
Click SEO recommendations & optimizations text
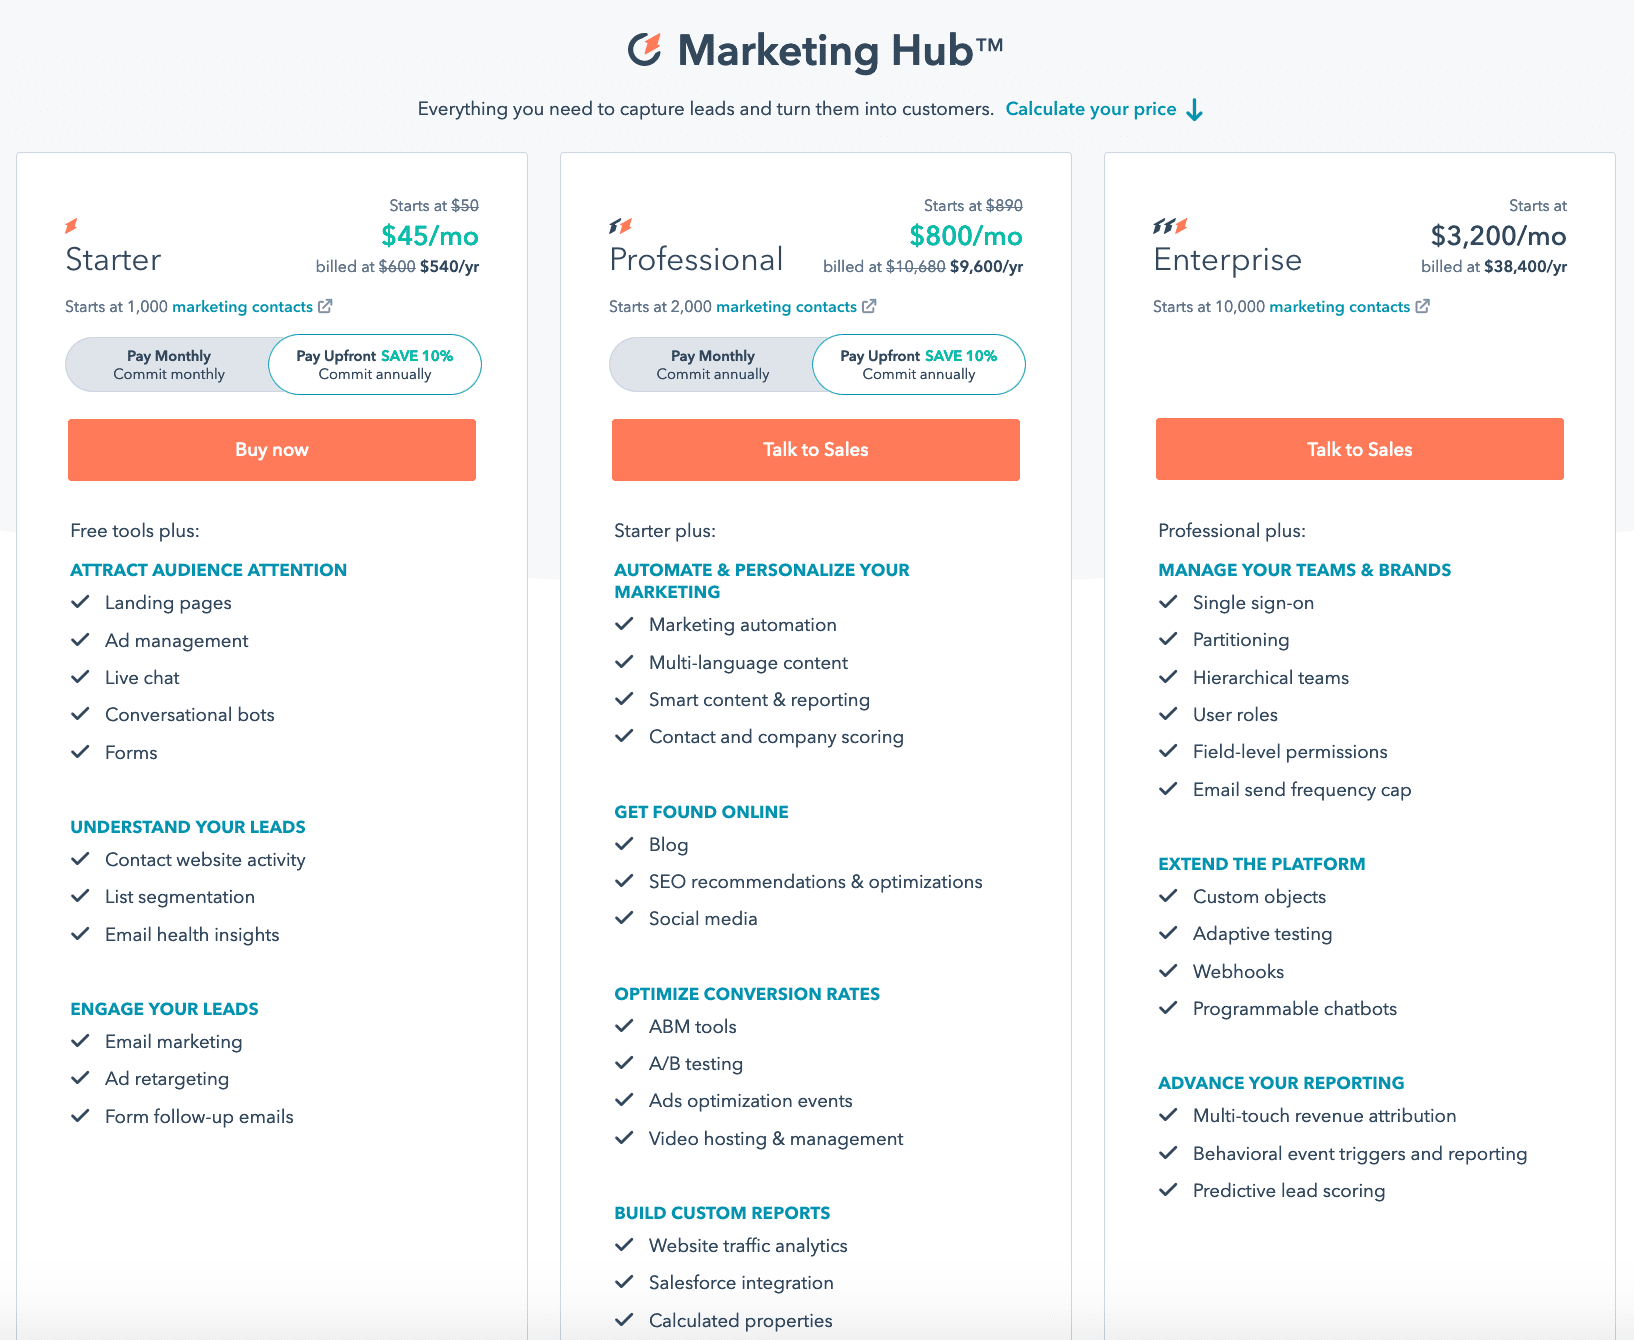coord(816,882)
